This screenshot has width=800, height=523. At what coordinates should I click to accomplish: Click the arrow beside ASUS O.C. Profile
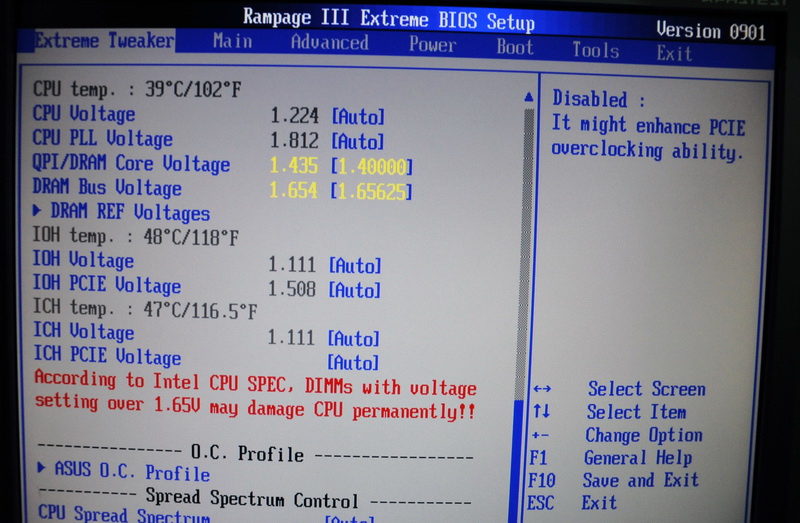pos(41,467)
